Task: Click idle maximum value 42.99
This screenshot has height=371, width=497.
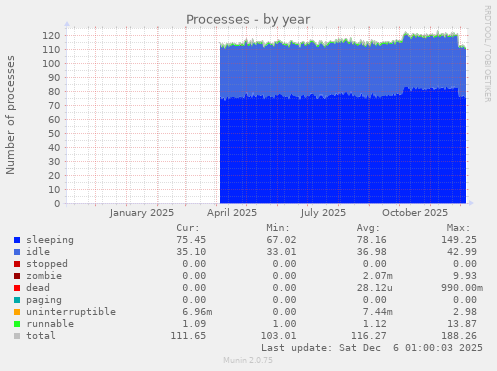Action: tap(462, 252)
